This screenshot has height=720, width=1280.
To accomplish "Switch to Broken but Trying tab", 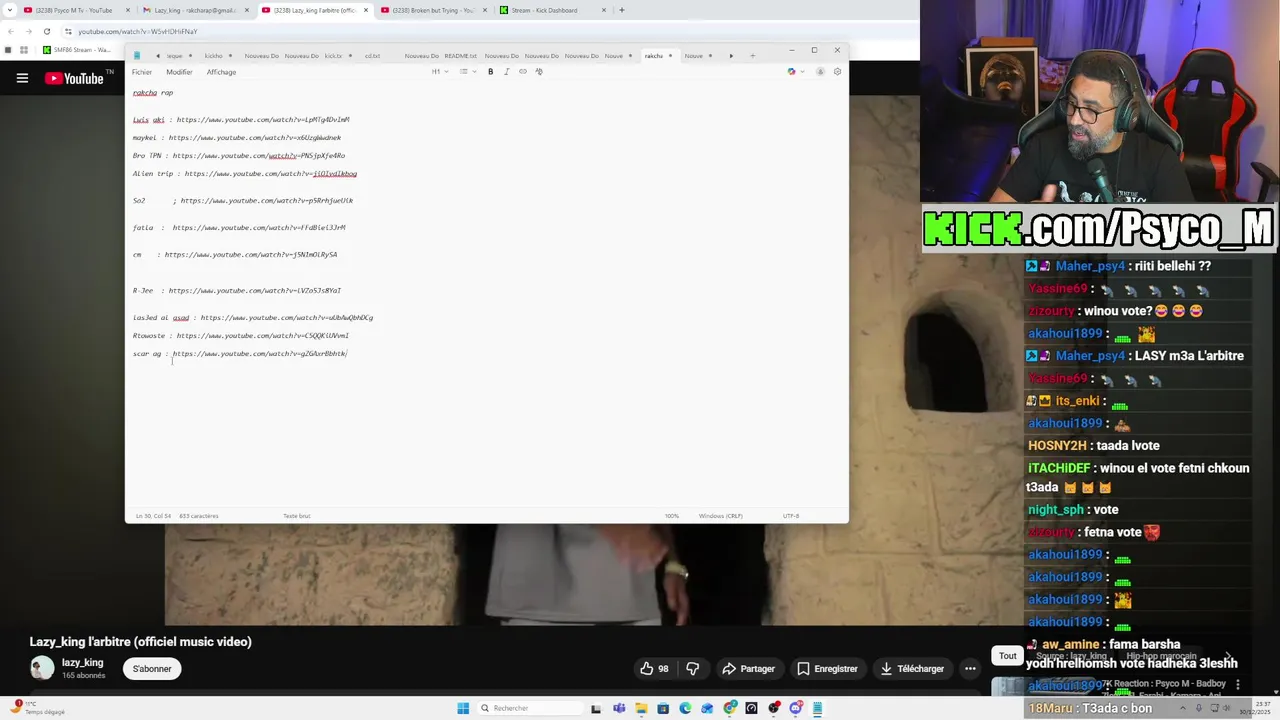I will click(434, 10).
